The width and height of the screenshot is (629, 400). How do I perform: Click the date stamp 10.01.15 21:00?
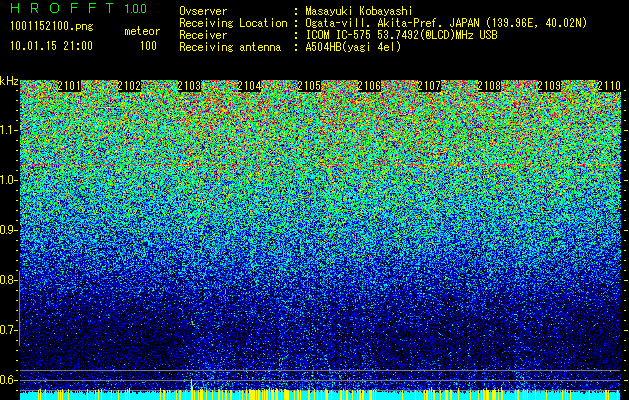coord(51,46)
